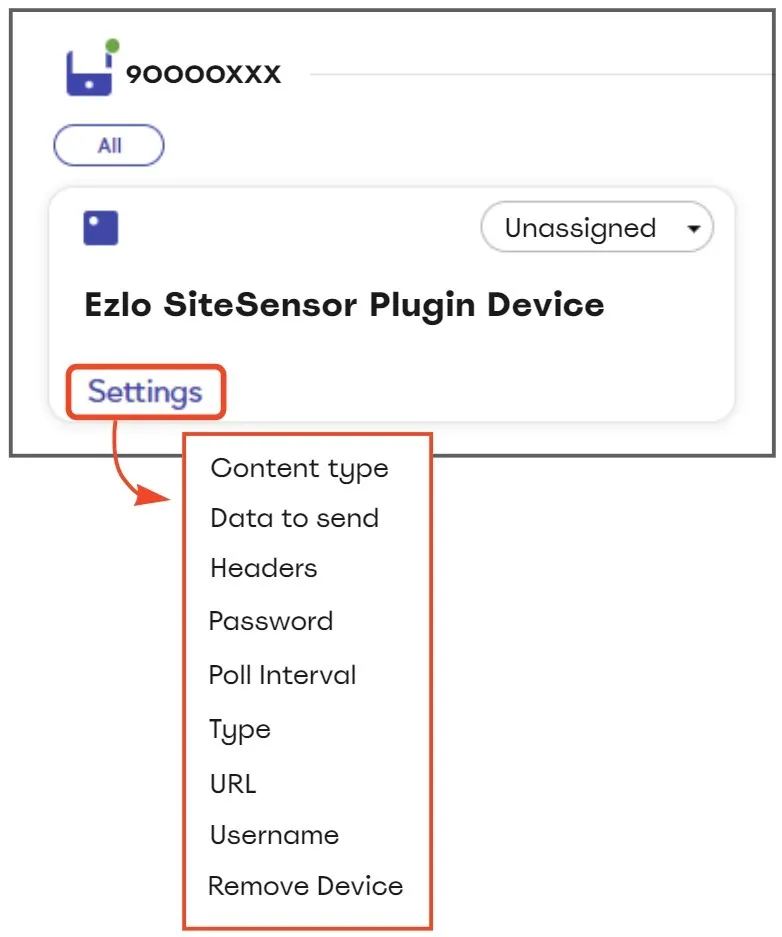Viewport: 782px width, 937px height.
Task: Click the green online status dot
Action: tap(112, 45)
